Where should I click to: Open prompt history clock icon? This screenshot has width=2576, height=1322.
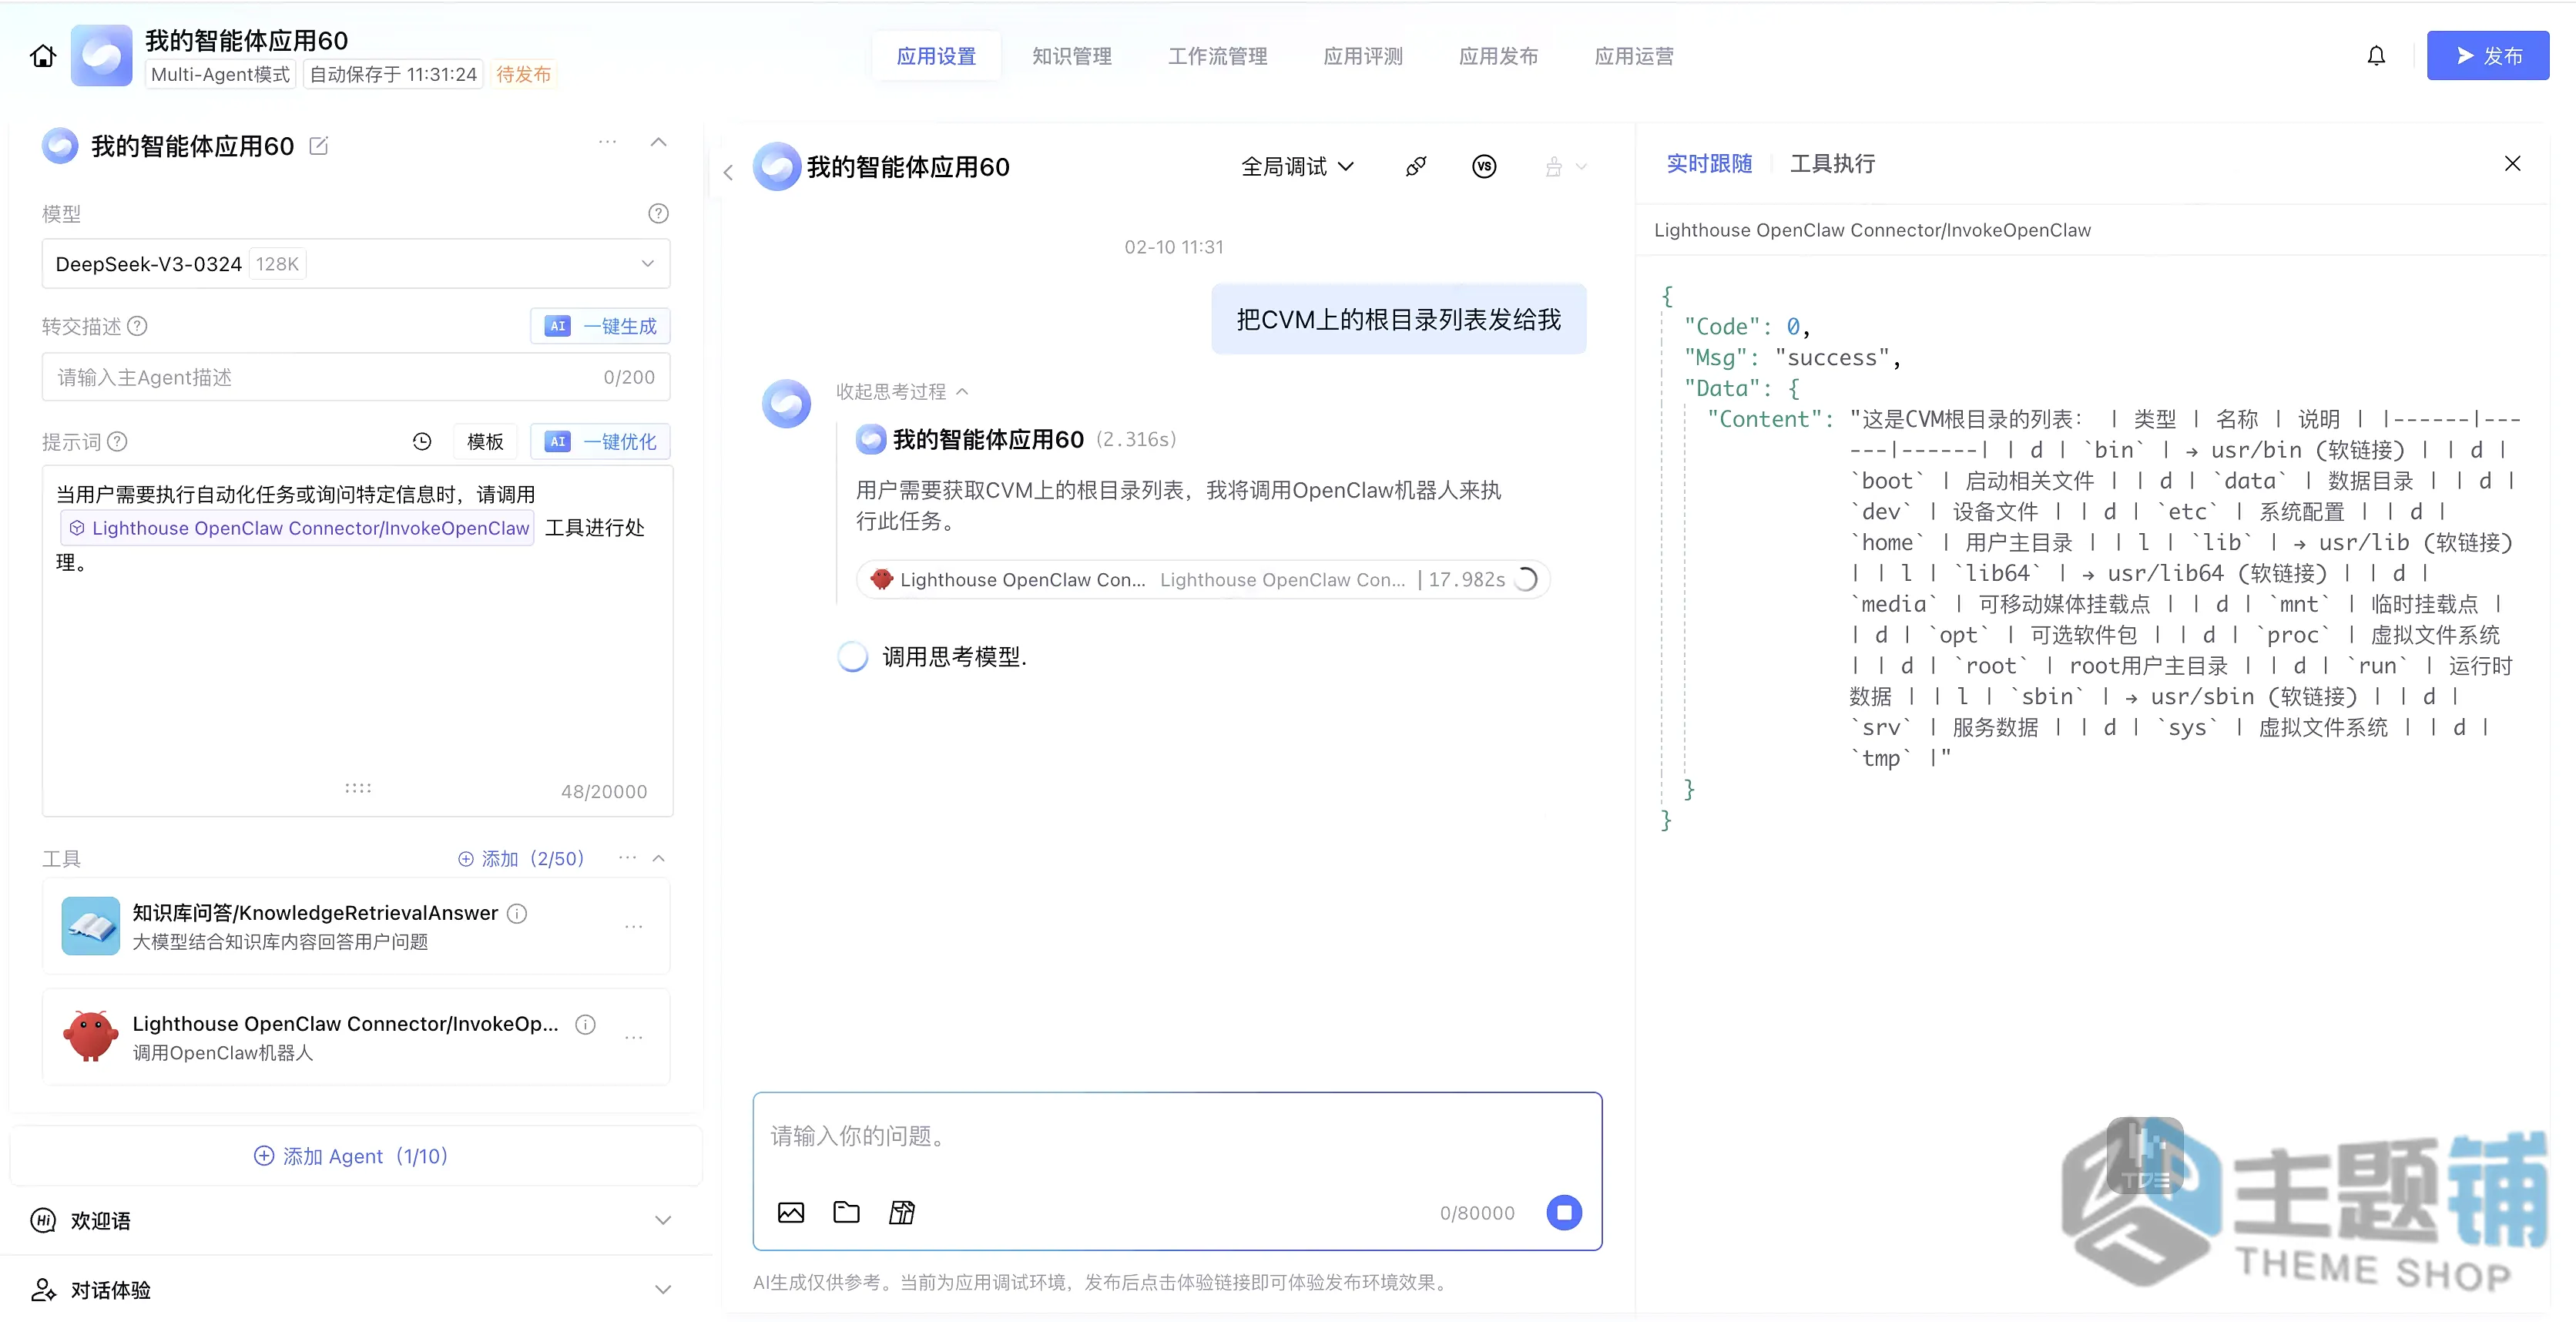tap(422, 441)
